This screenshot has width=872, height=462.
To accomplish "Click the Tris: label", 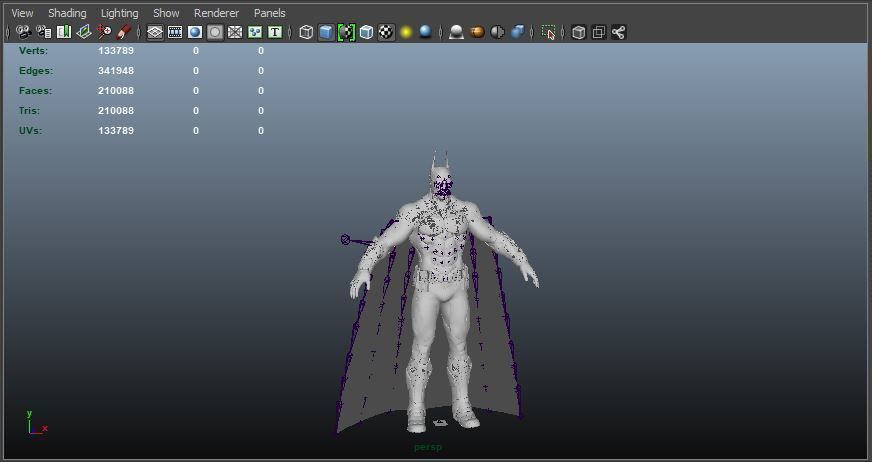I will point(29,111).
